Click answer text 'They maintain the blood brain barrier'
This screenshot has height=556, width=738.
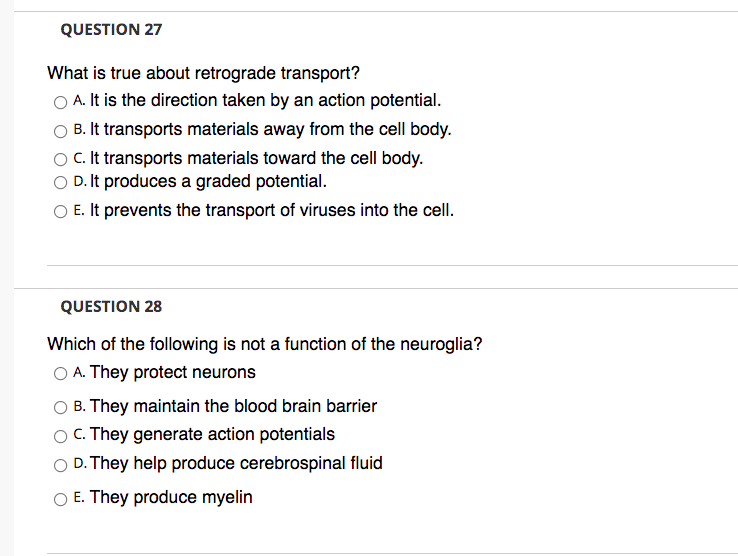pos(233,406)
